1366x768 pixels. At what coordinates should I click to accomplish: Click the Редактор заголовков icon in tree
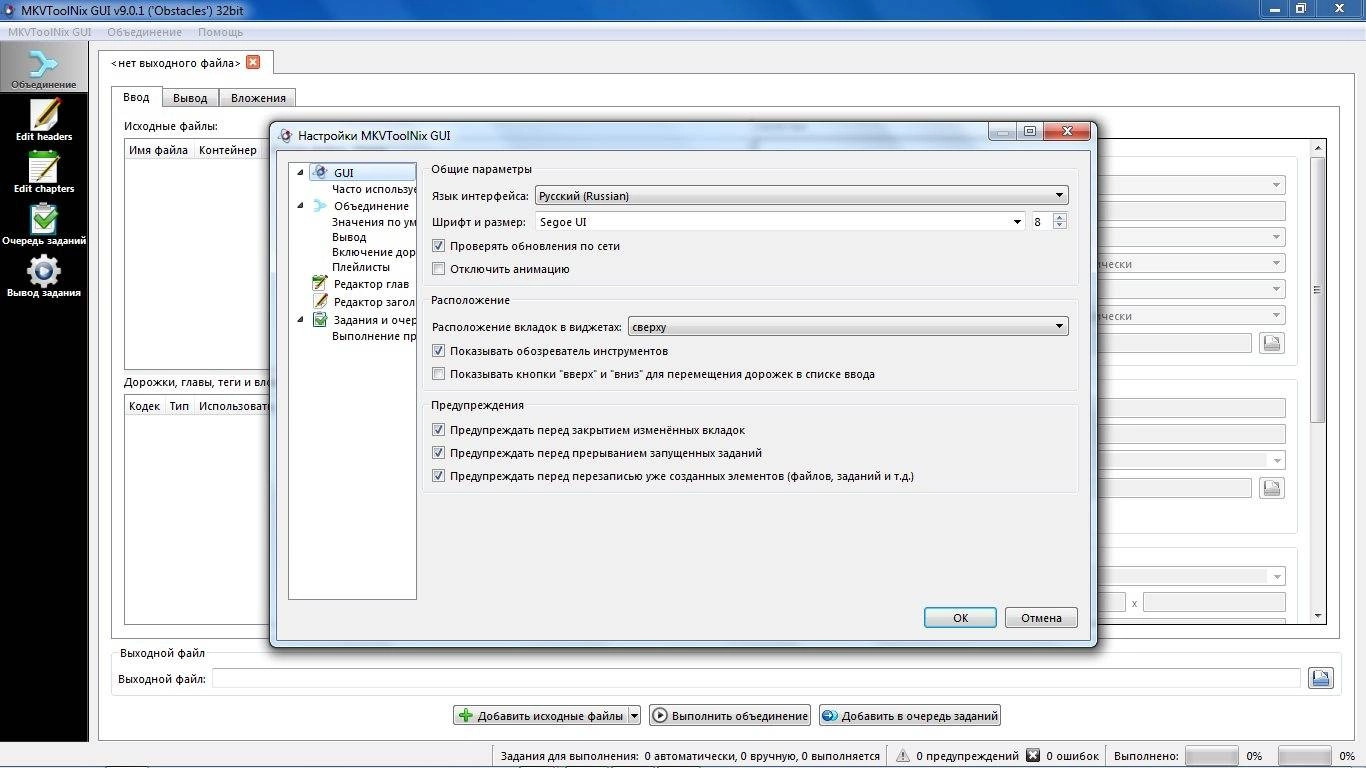[x=320, y=301]
